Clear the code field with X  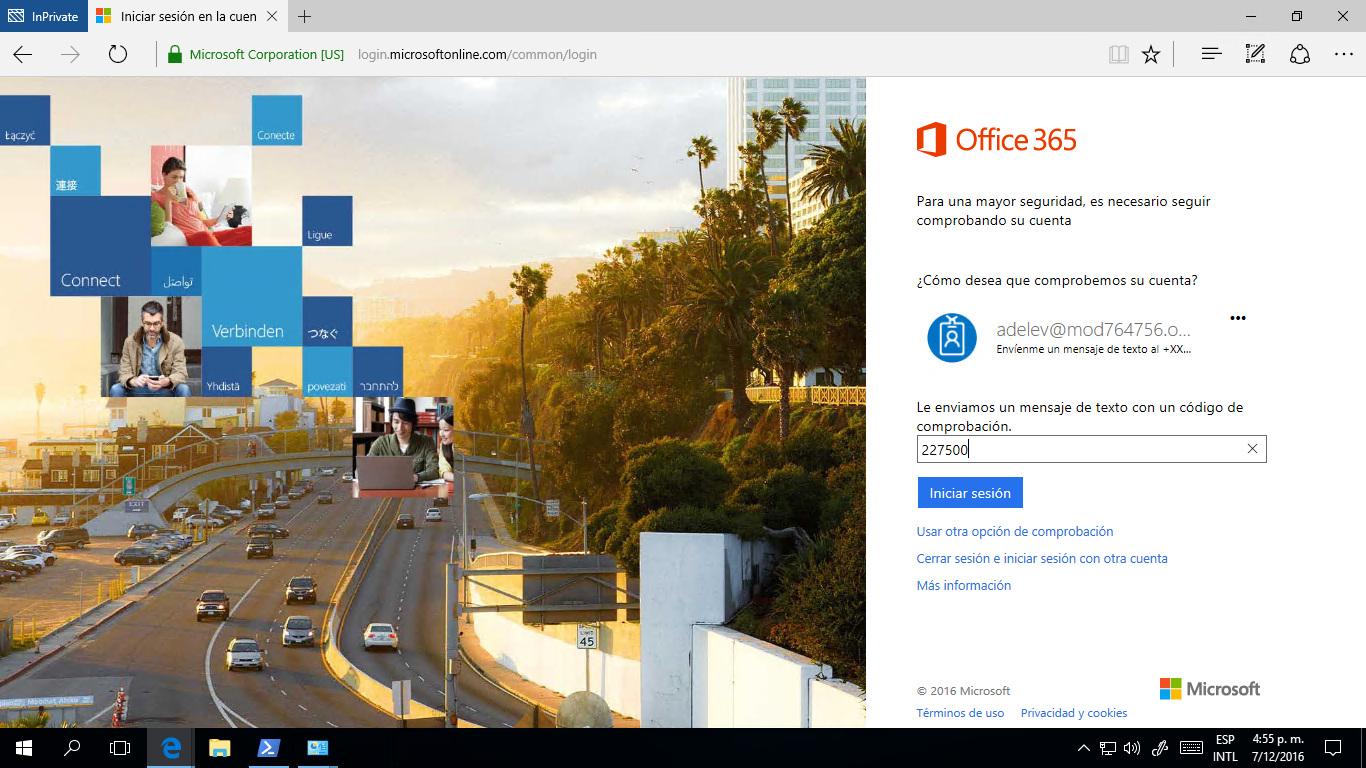(x=1252, y=449)
